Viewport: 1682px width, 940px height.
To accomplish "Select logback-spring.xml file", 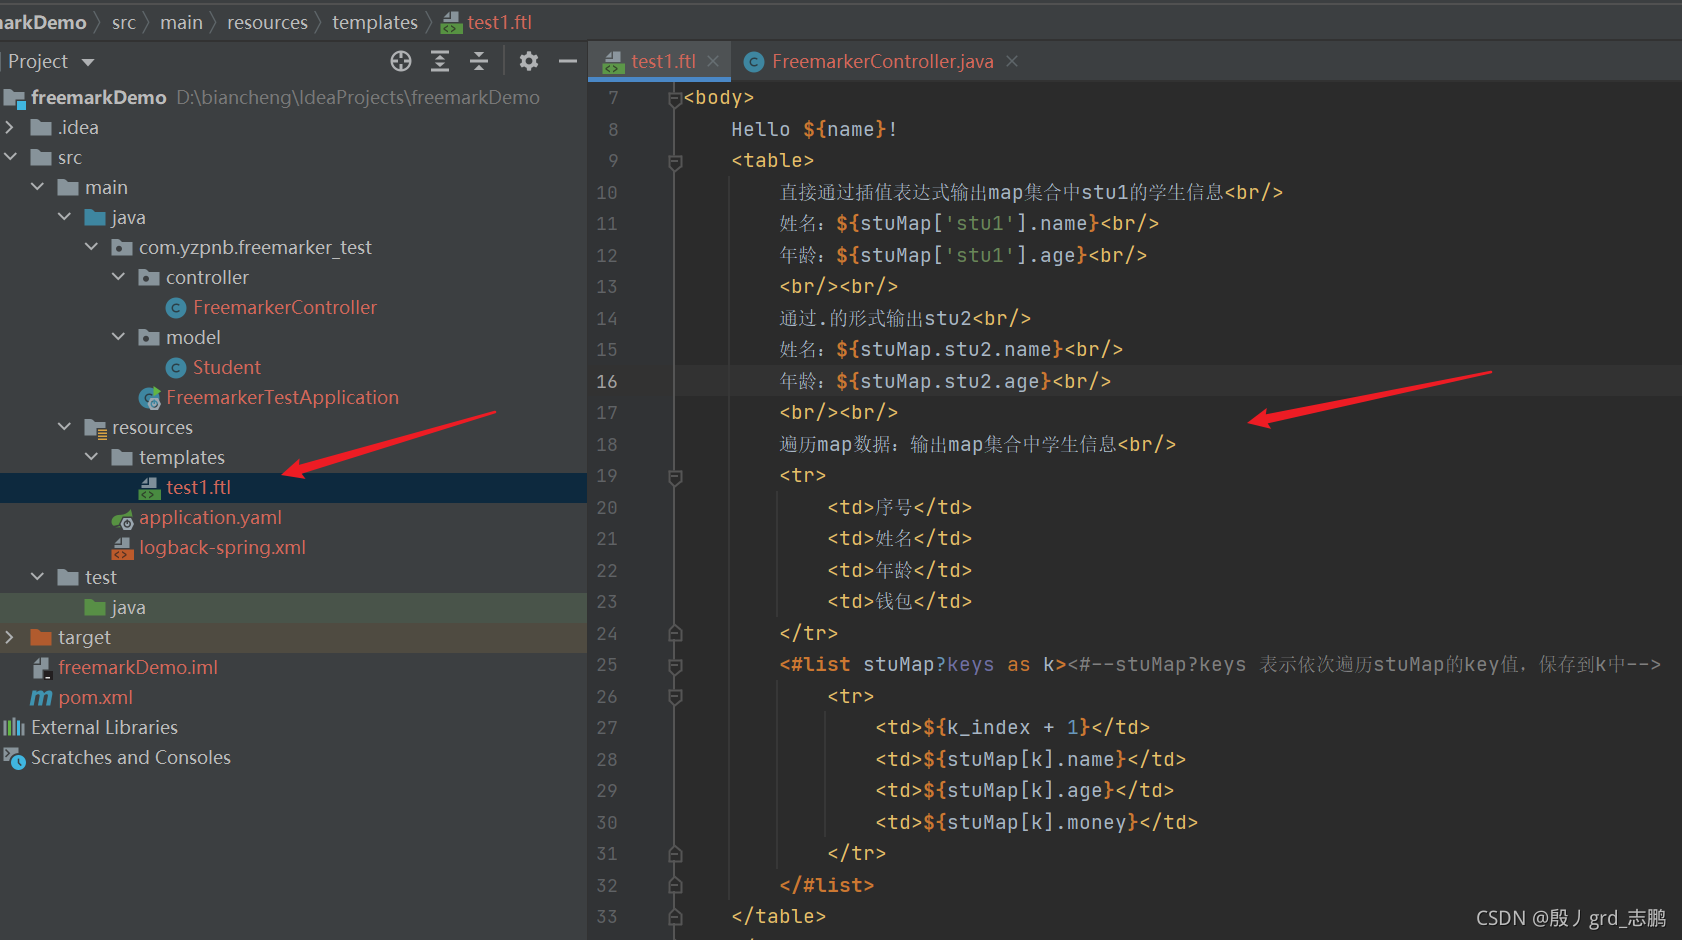I will 222,547.
